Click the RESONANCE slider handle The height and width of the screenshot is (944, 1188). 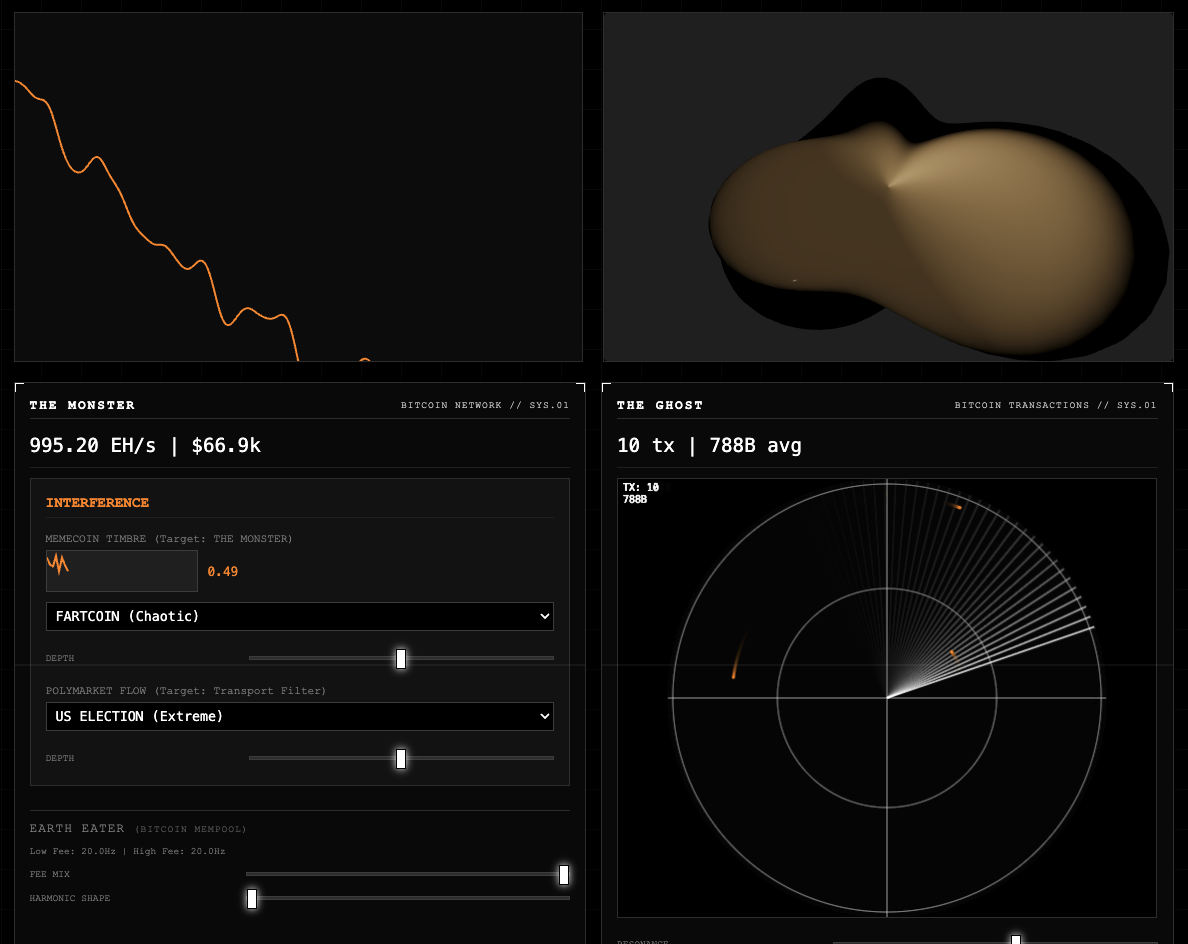[1016, 940]
